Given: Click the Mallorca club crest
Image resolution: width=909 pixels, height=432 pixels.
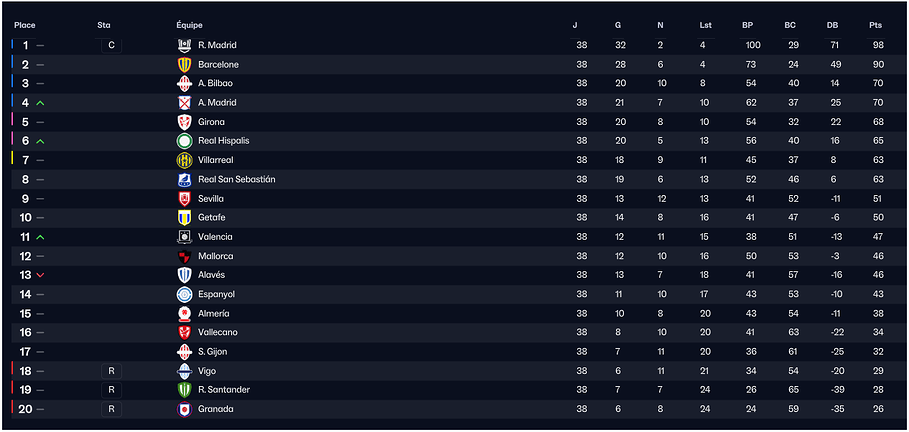Looking at the screenshot, I should coord(184,256).
